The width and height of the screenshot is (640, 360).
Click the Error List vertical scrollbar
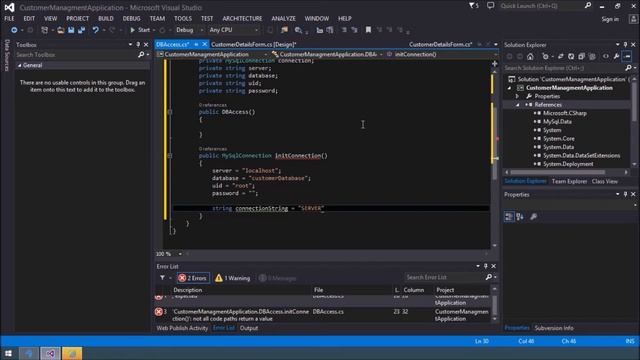coord(494,304)
